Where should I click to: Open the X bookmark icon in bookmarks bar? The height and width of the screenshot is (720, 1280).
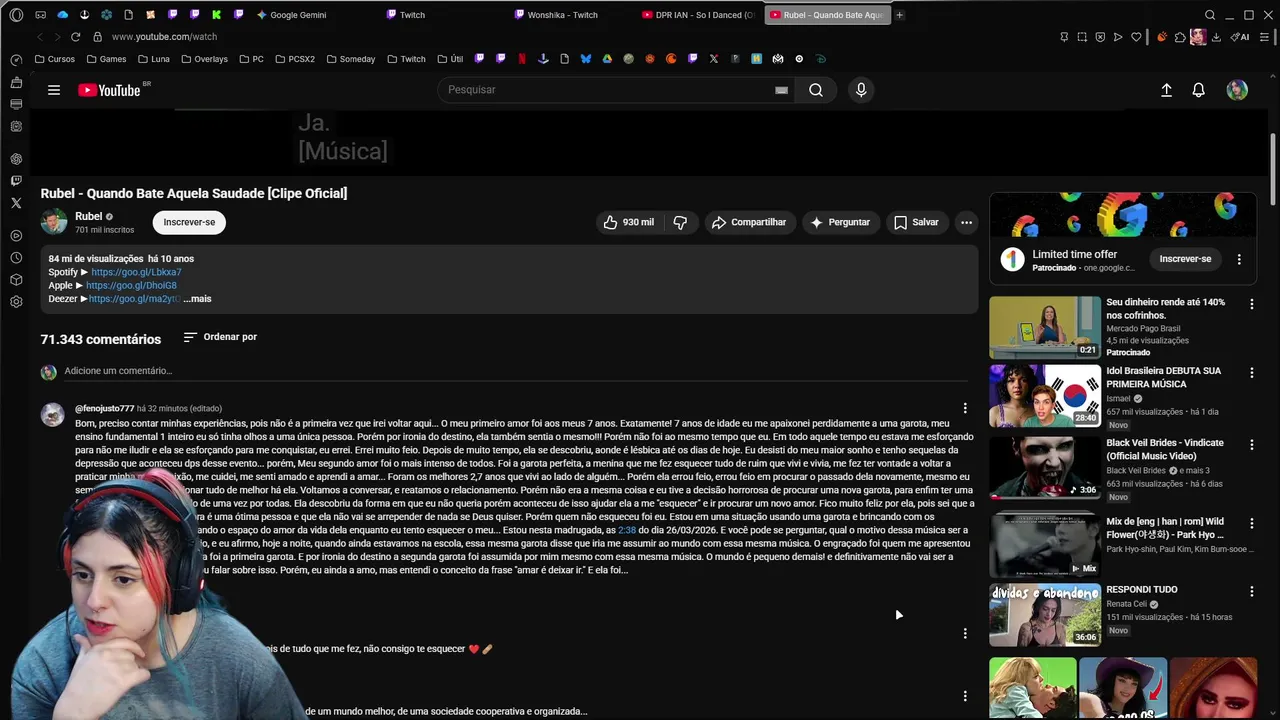pos(714,59)
